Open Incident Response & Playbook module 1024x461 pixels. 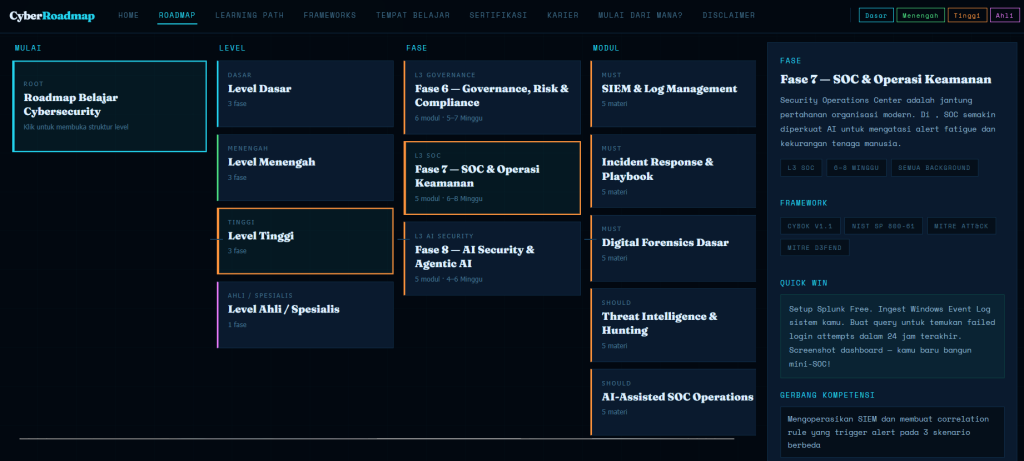pyautogui.click(x=673, y=171)
